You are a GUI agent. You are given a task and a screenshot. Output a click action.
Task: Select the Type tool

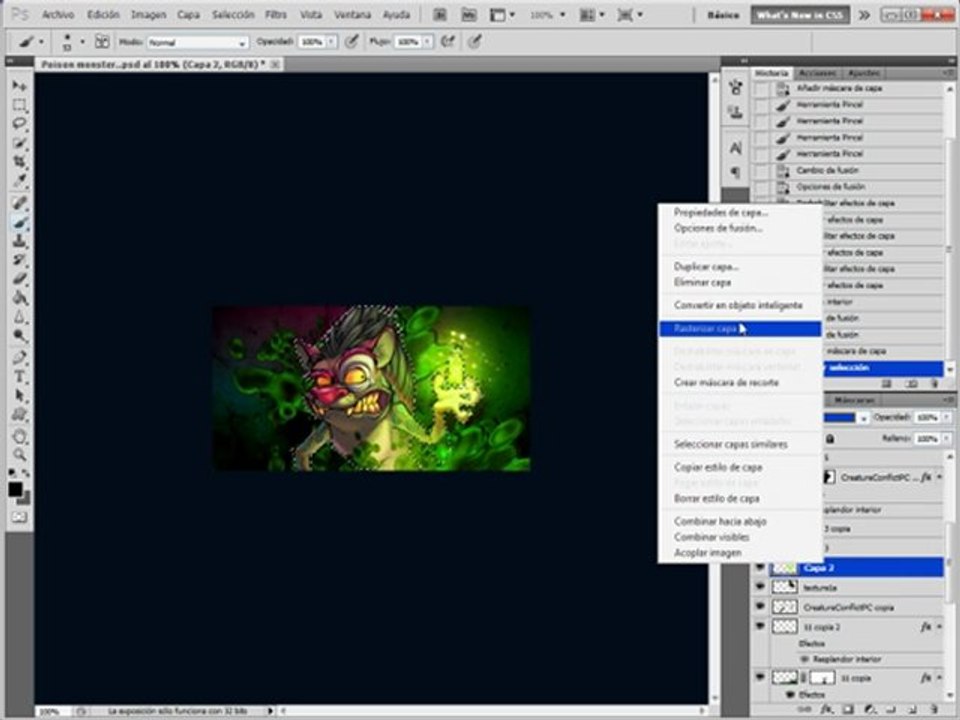(x=20, y=377)
